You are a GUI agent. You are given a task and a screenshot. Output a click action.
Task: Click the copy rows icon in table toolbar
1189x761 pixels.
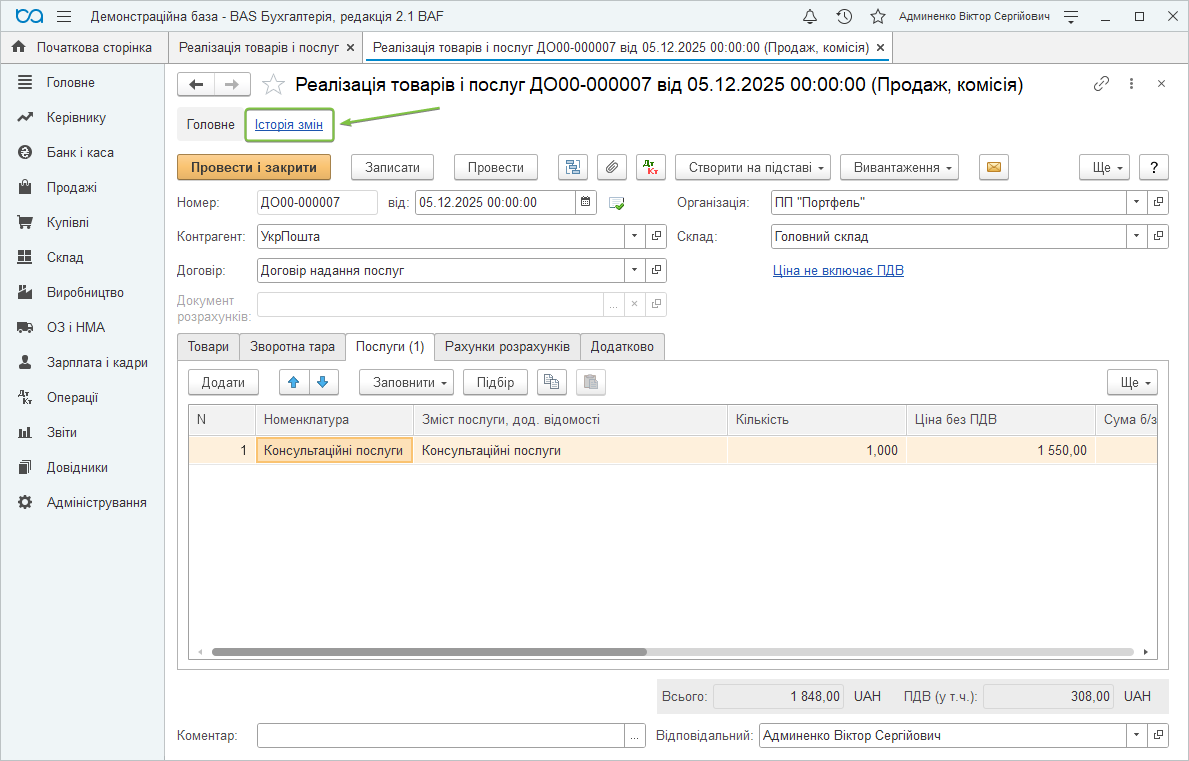tap(552, 382)
